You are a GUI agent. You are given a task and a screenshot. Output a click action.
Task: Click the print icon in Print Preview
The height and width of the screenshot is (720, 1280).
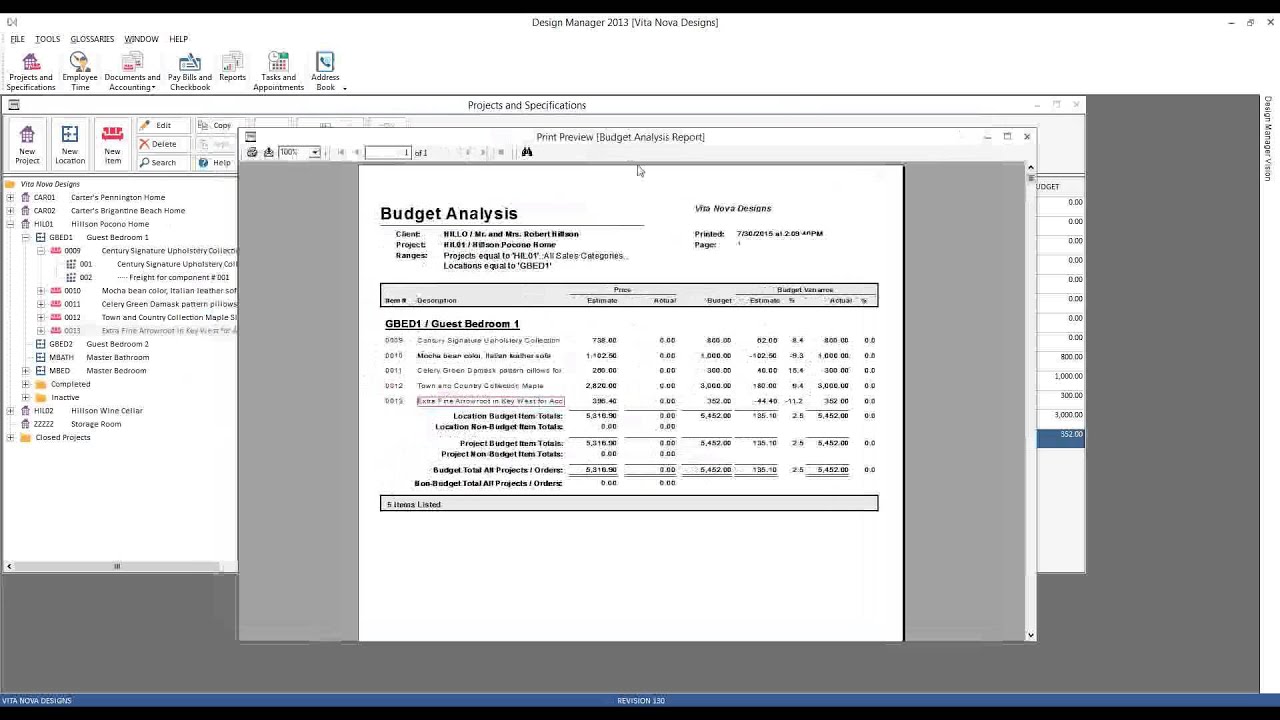point(252,152)
